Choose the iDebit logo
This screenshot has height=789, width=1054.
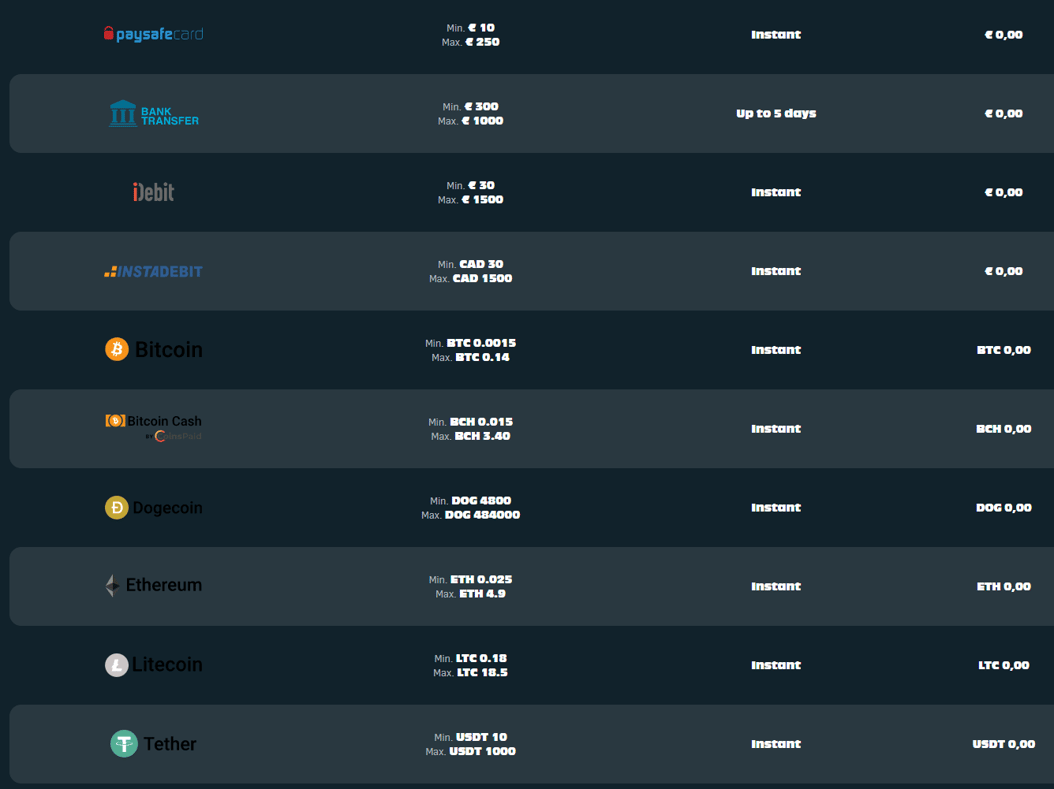[x=153, y=192]
